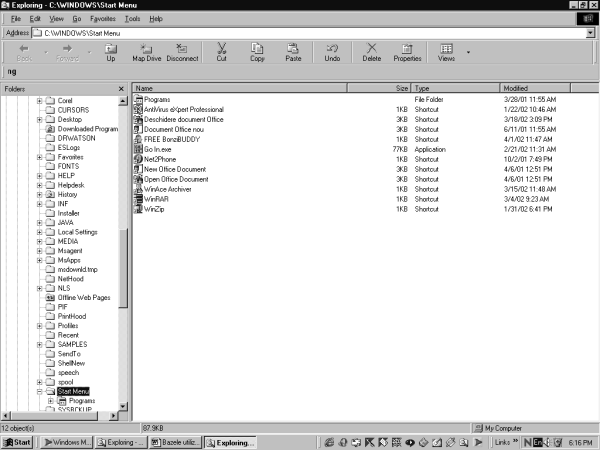Open the View menu
600x450 pixels.
(56, 19)
